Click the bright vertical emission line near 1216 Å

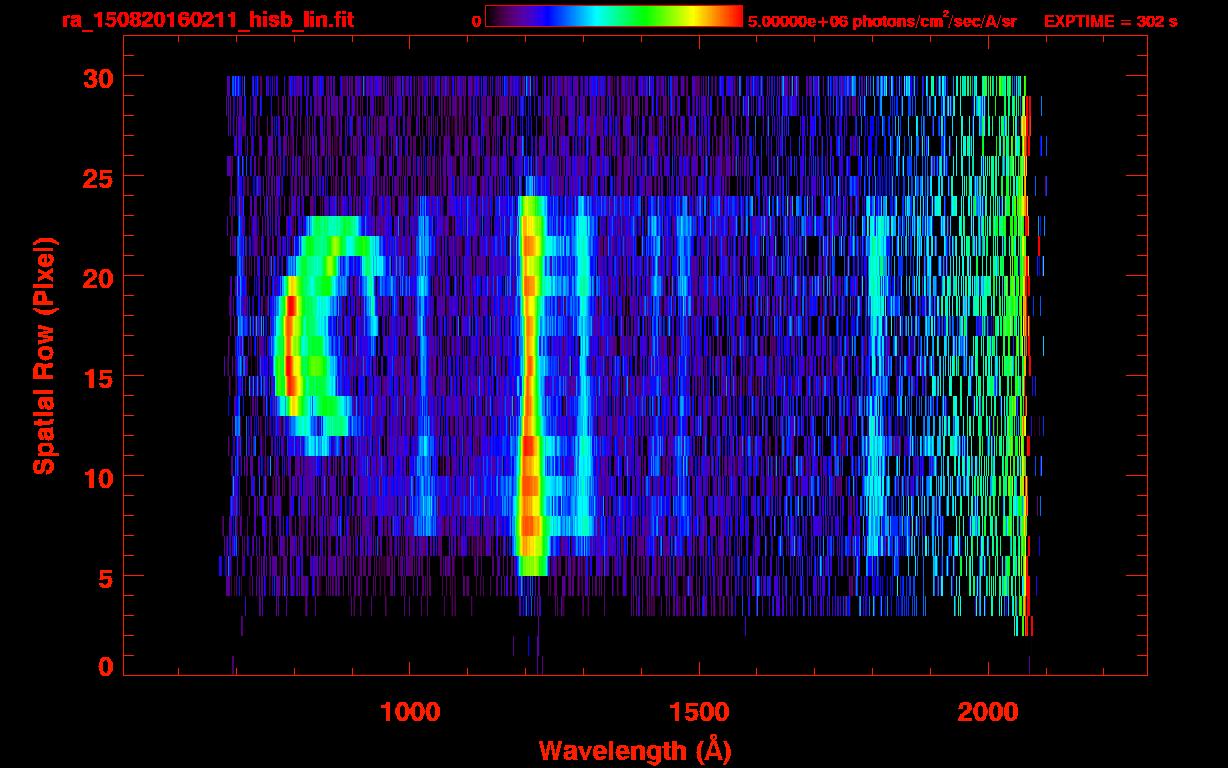click(x=530, y=385)
